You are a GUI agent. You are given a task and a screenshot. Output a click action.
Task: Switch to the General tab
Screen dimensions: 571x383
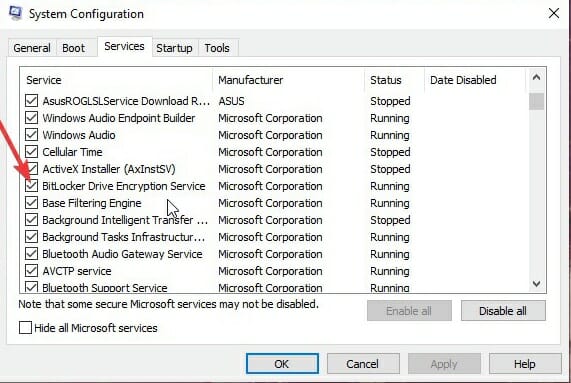click(x=32, y=48)
